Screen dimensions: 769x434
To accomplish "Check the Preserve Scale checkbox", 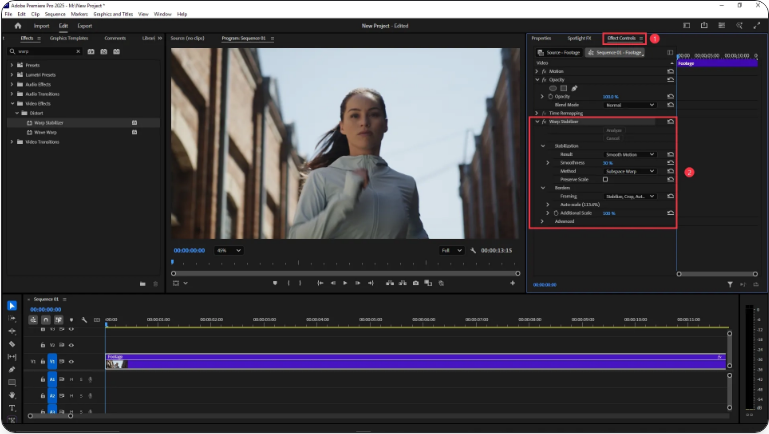I will (x=605, y=179).
